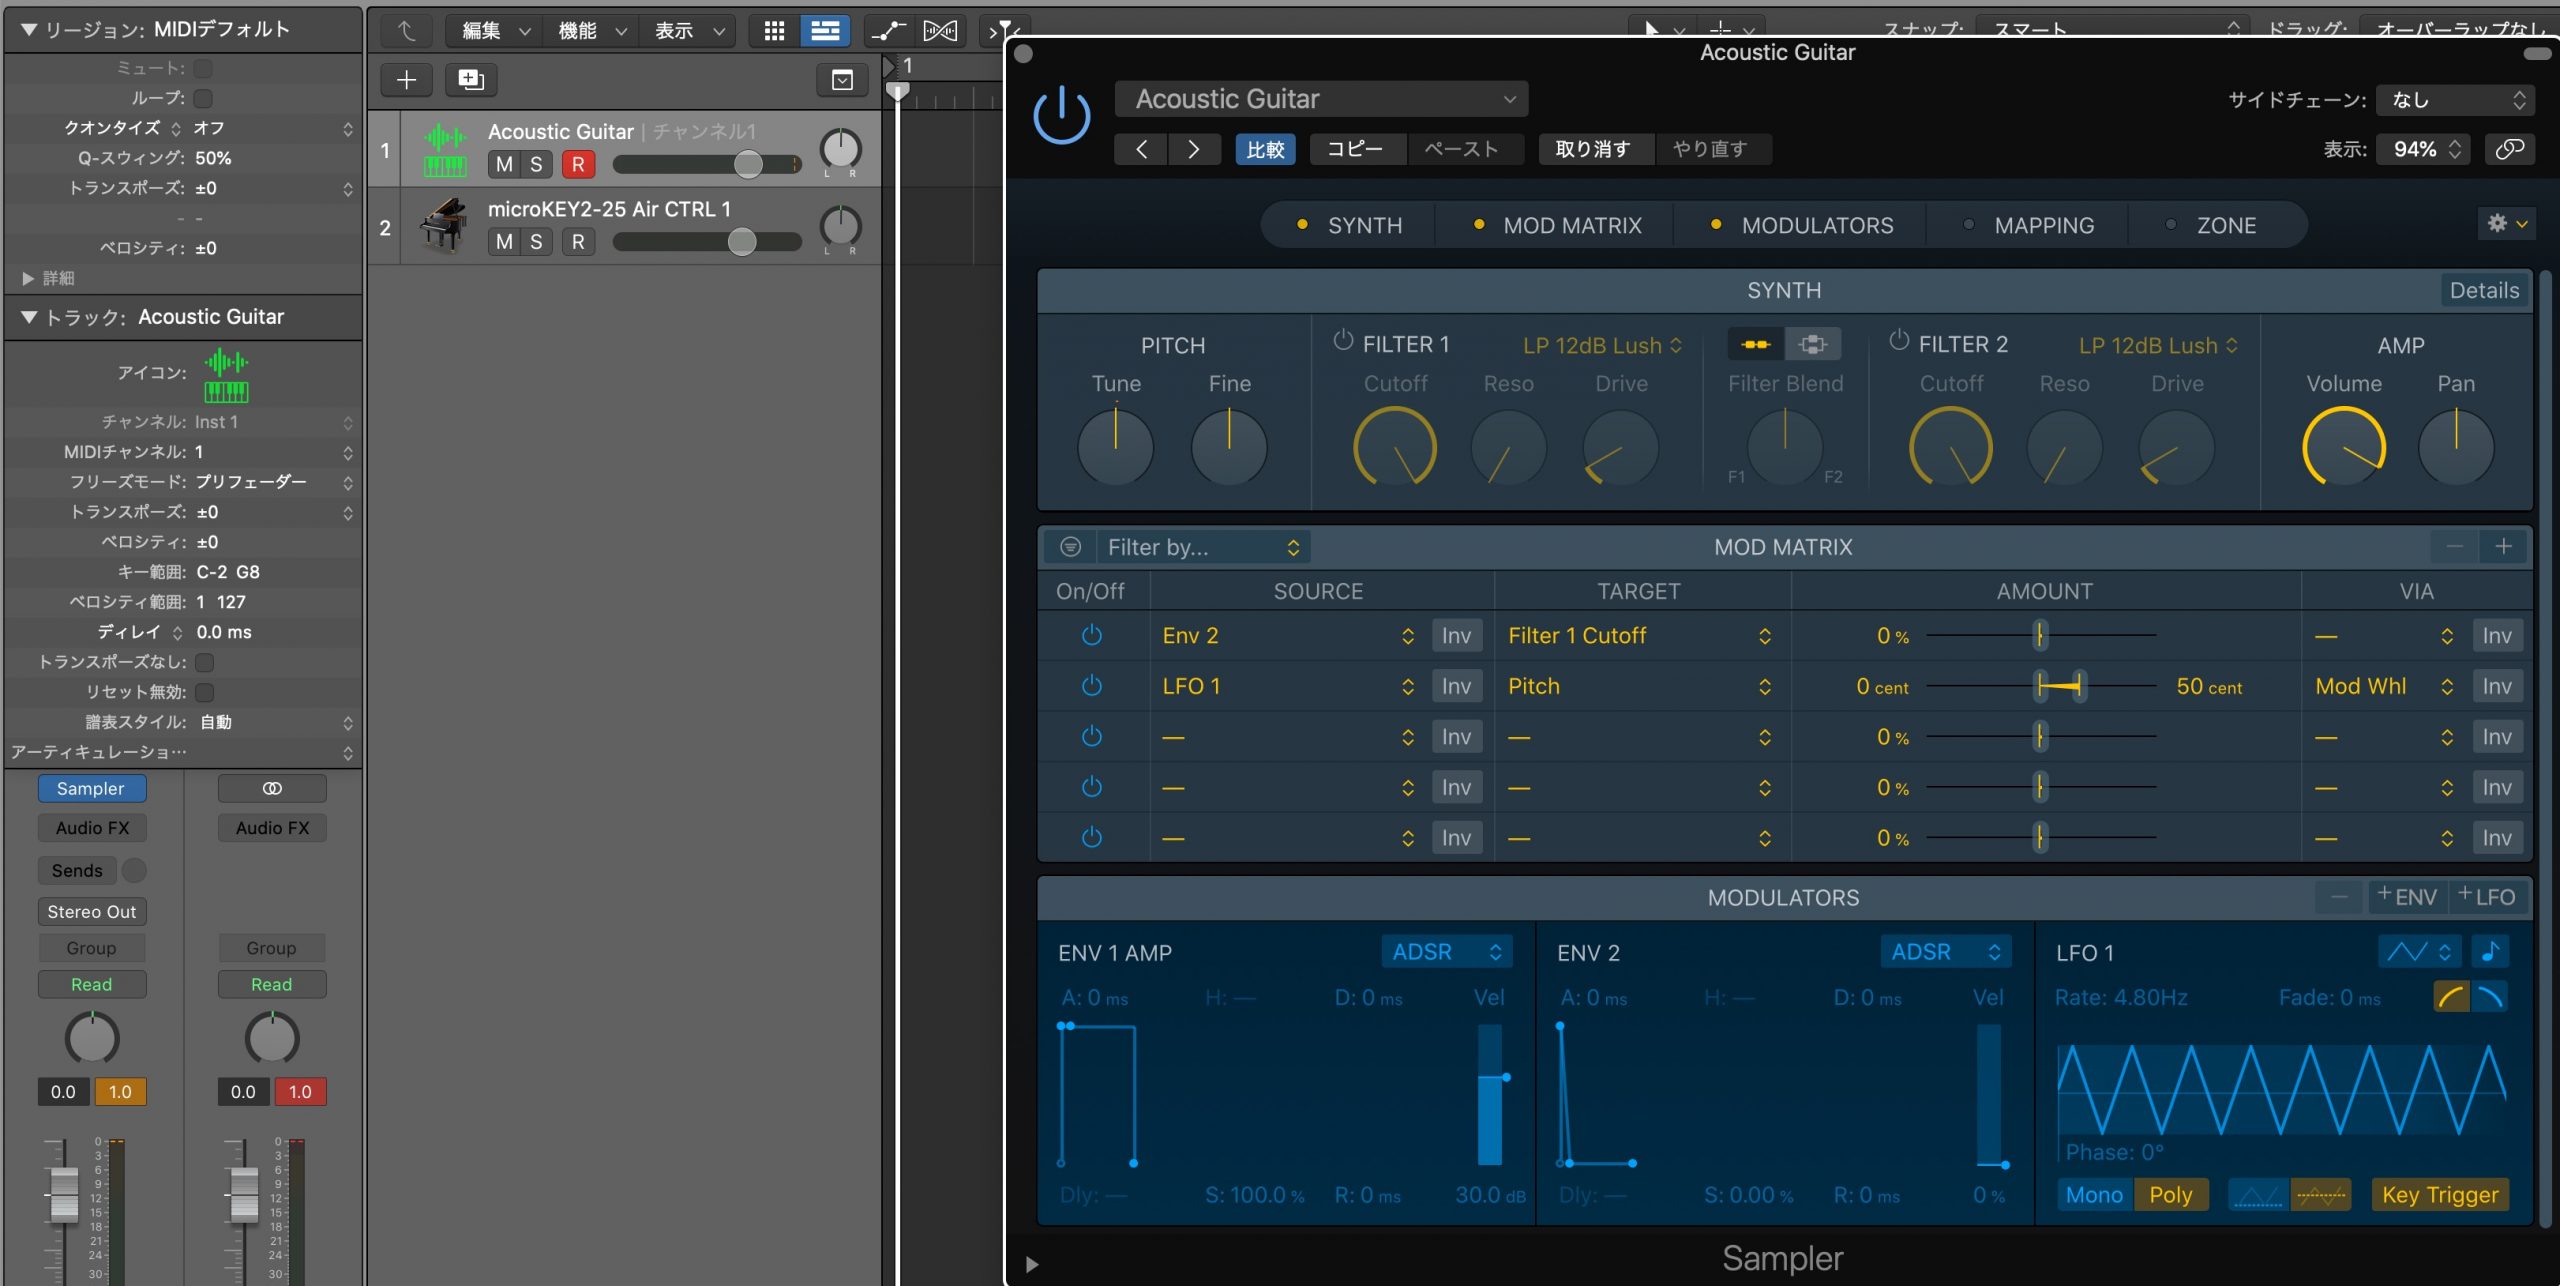
Task: Open Filter 1 type LP 12dB Lush menu
Action: [1602, 345]
